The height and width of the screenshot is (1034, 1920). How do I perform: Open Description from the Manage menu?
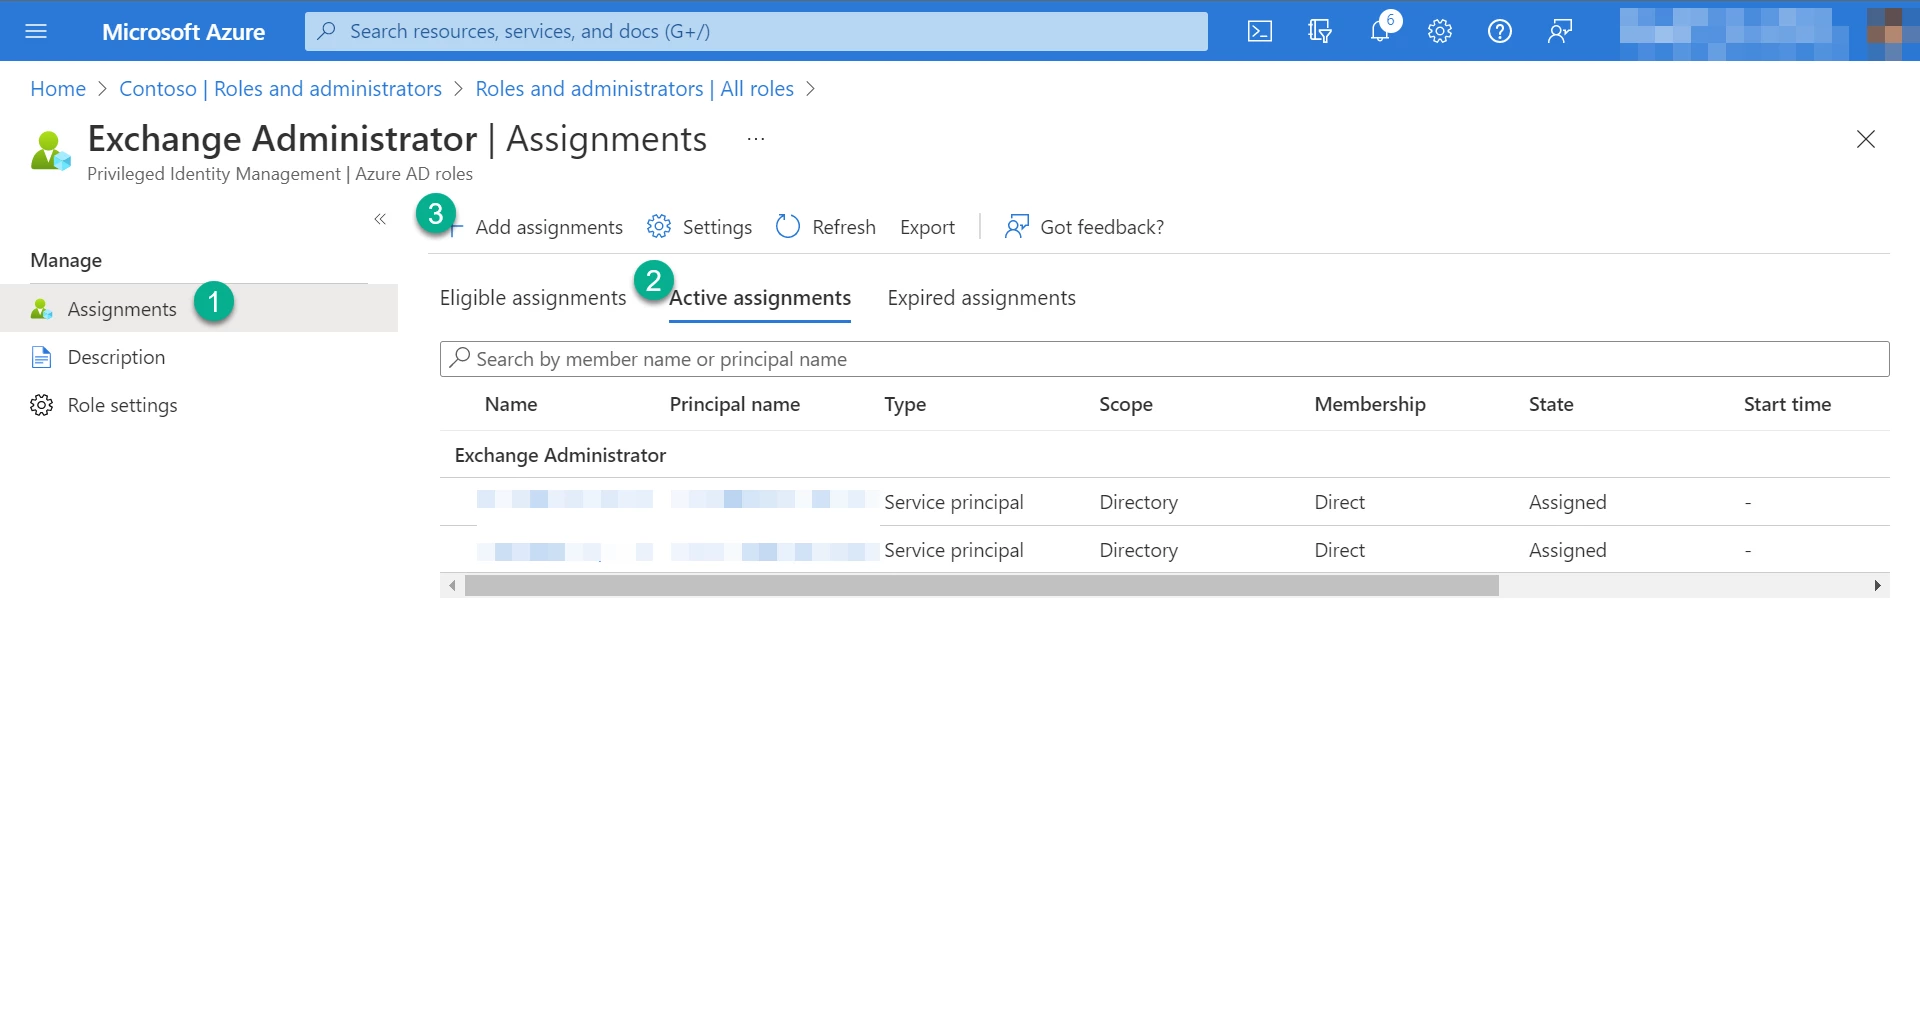[x=116, y=357]
